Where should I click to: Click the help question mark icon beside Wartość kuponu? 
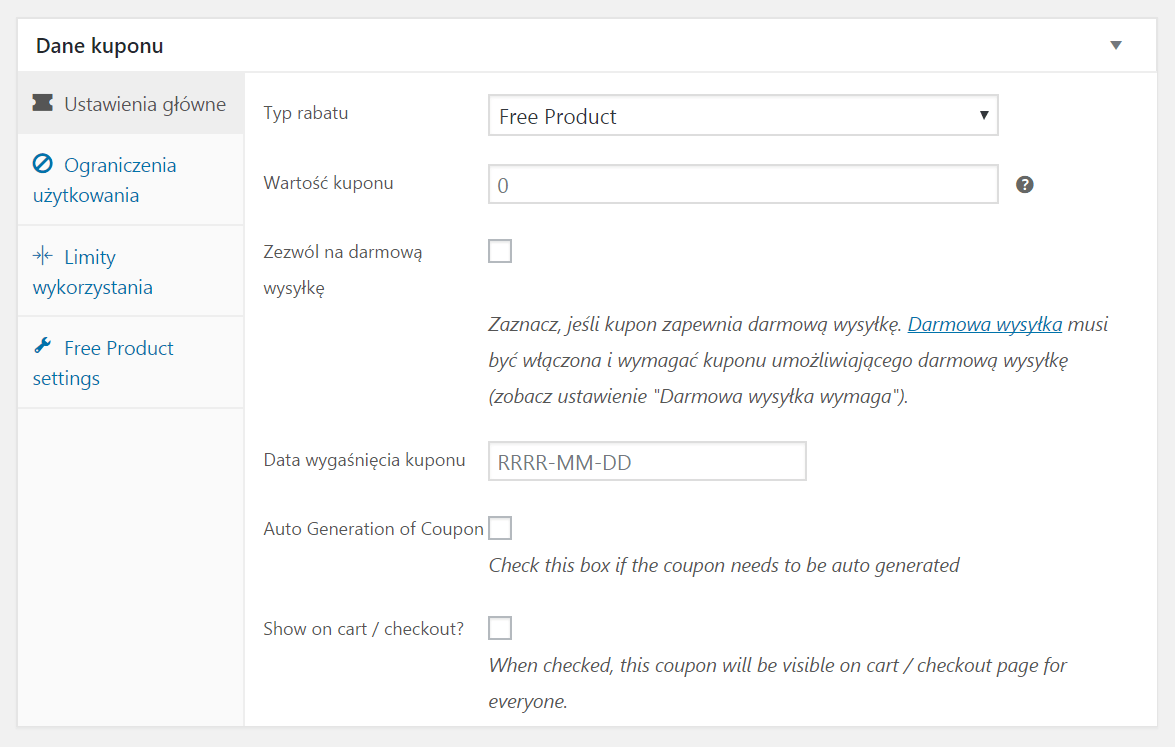(1024, 184)
